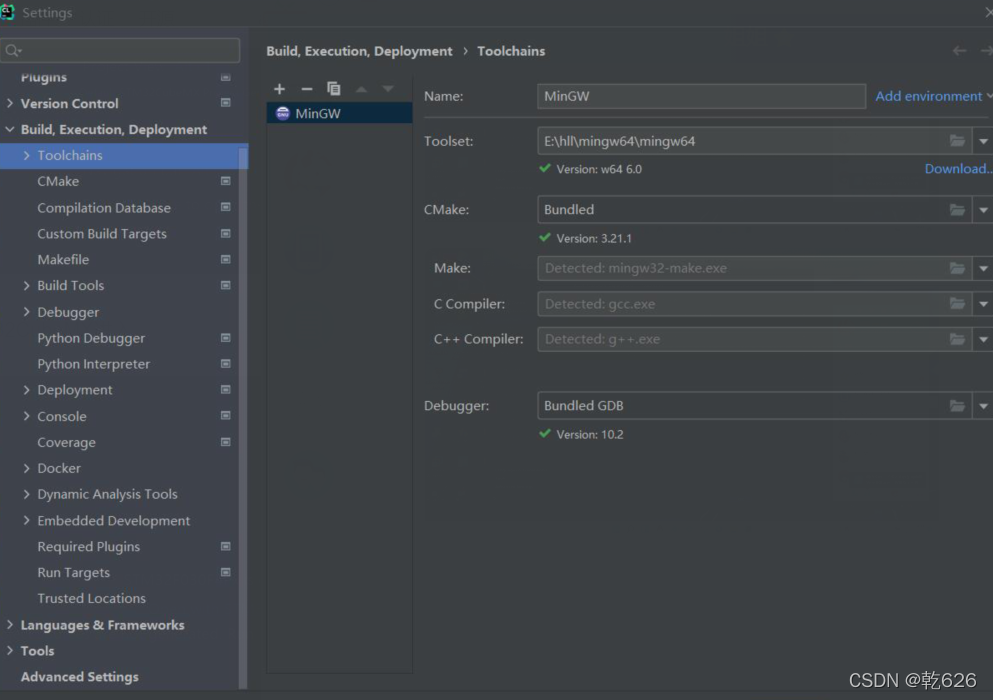Screen dimensions: 993x700
Task: Open the Toolset path dropdown
Action: [983, 141]
